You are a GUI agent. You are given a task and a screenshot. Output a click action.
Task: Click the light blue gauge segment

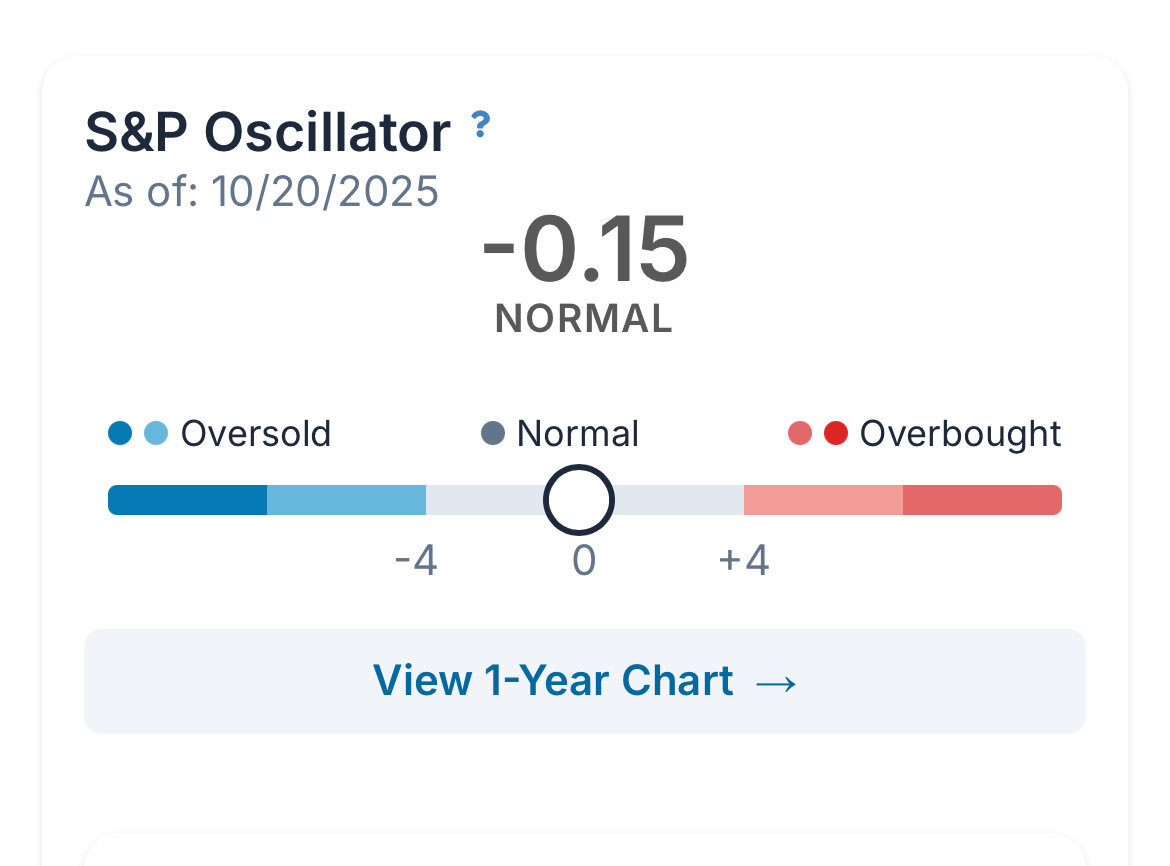point(346,500)
